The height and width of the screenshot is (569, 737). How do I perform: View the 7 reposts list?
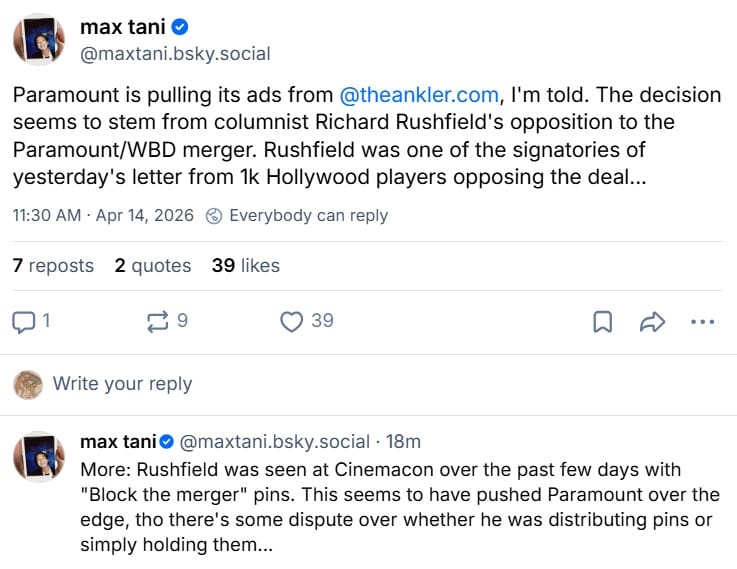[x=53, y=266]
